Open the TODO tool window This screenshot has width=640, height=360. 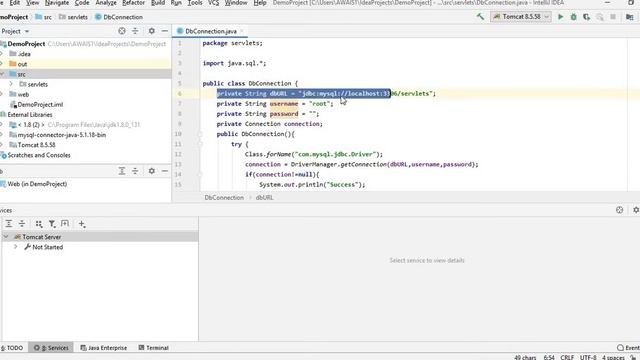tap(12, 348)
